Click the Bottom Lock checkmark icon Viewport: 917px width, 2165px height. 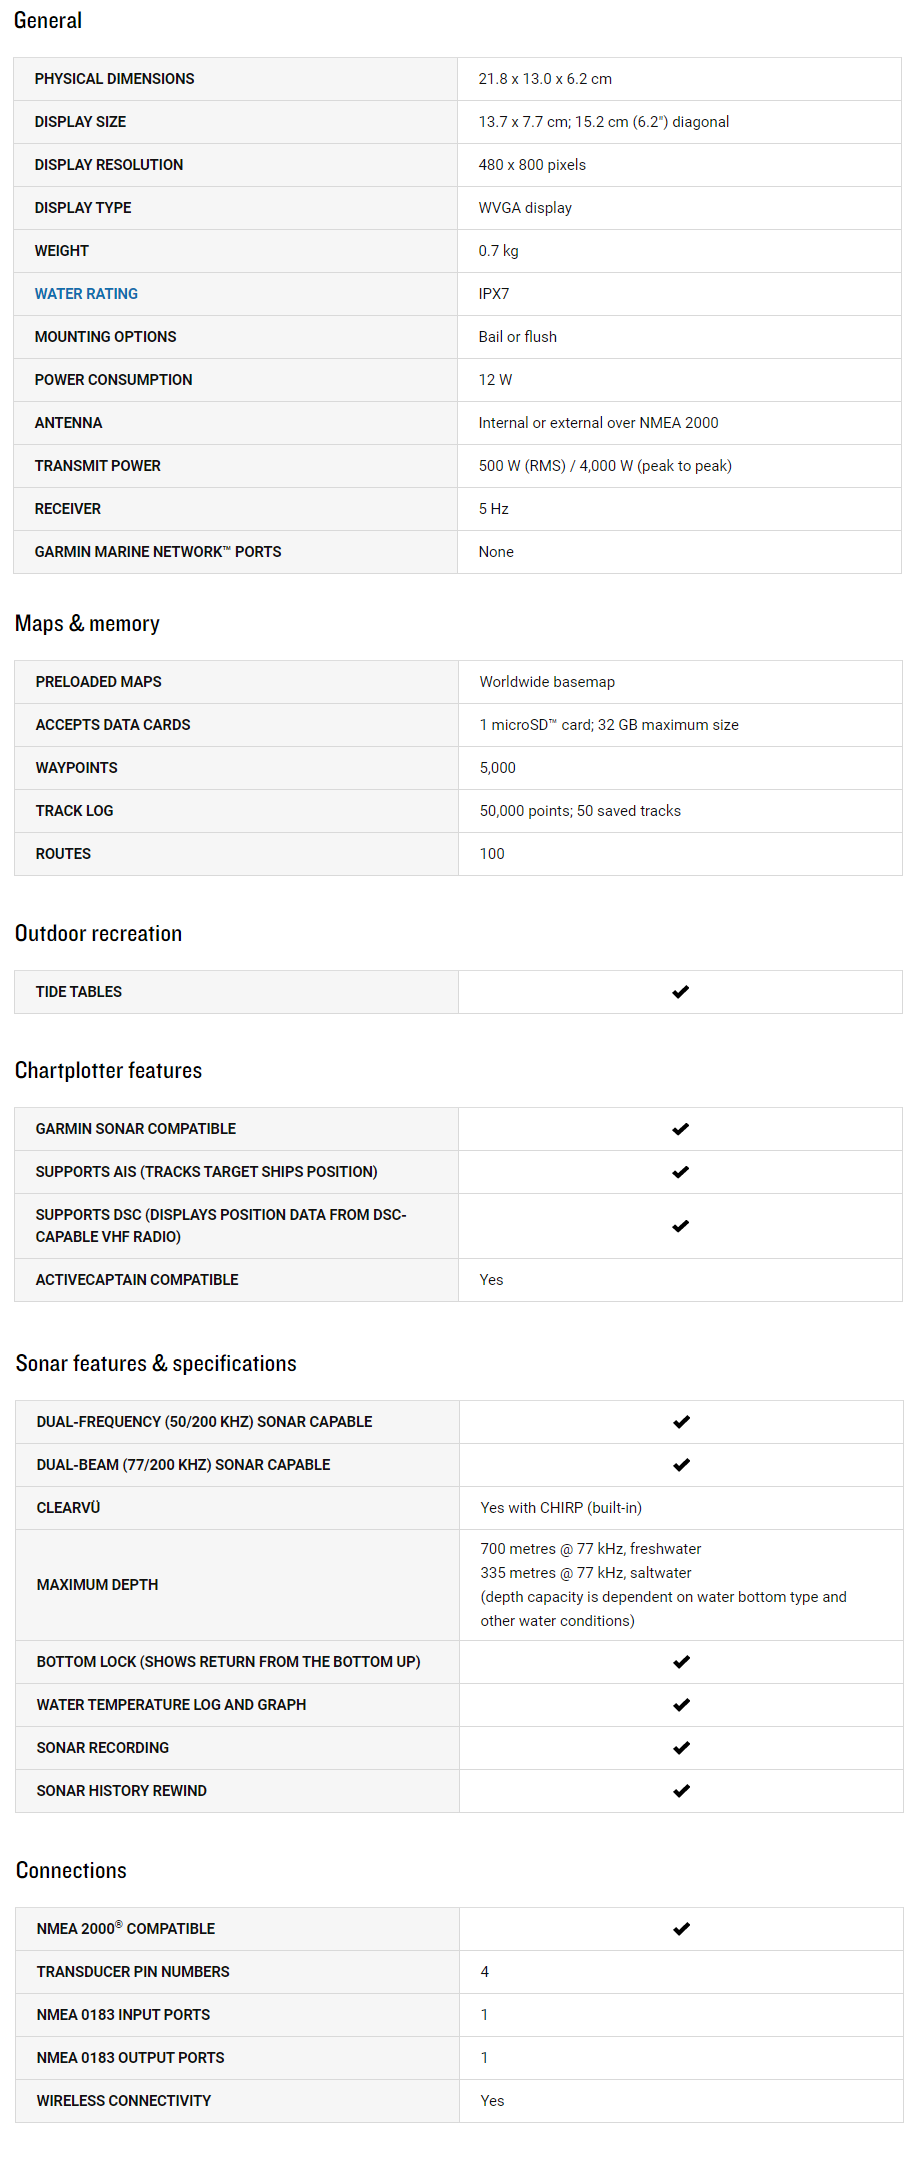click(682, 1662)
